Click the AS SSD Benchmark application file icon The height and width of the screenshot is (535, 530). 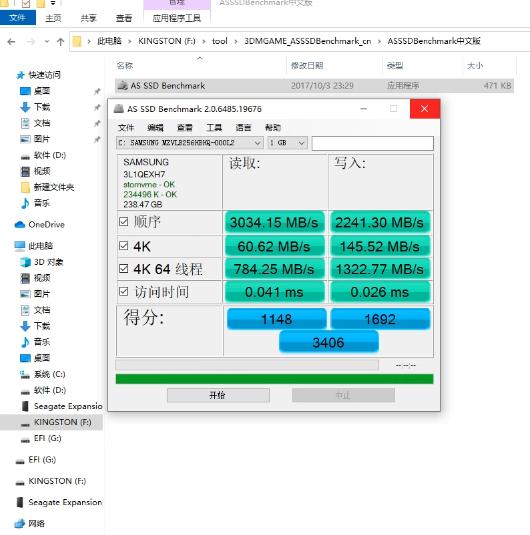tap(122, 86)
